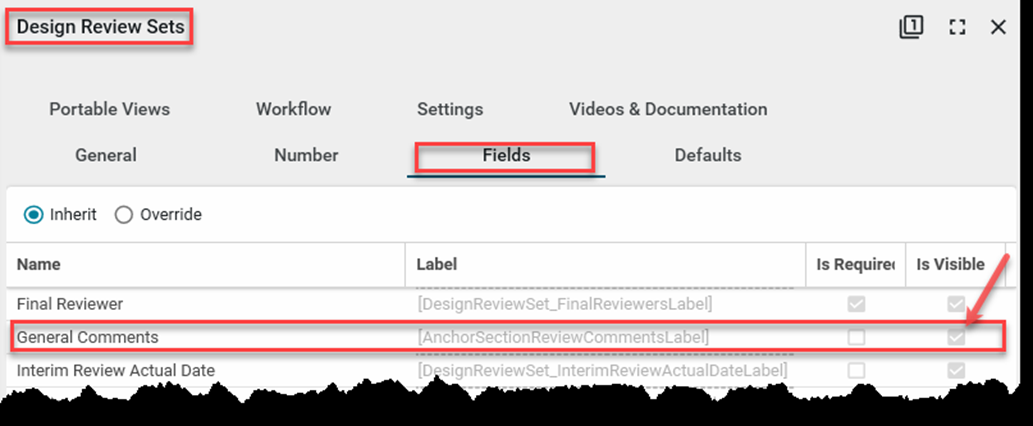Go to the Settings tab
Viewport: 1033px width, 426px height.
(x=450, y=109)
